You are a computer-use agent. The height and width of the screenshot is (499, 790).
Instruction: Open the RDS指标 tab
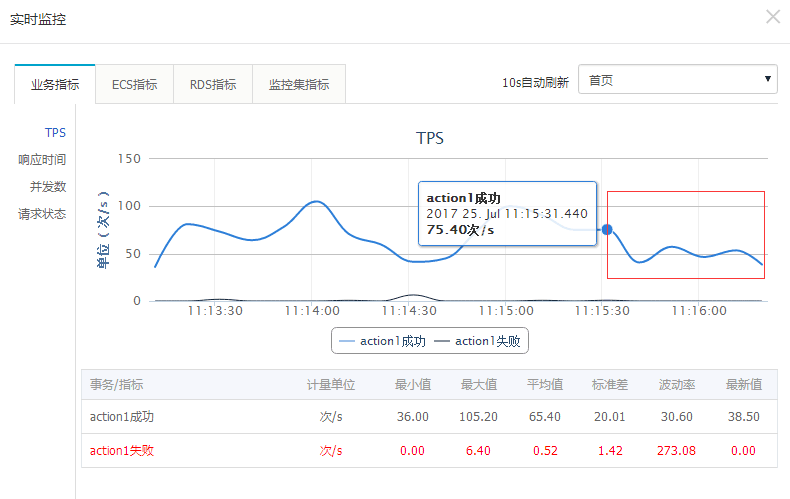click(x=213, y=84)
